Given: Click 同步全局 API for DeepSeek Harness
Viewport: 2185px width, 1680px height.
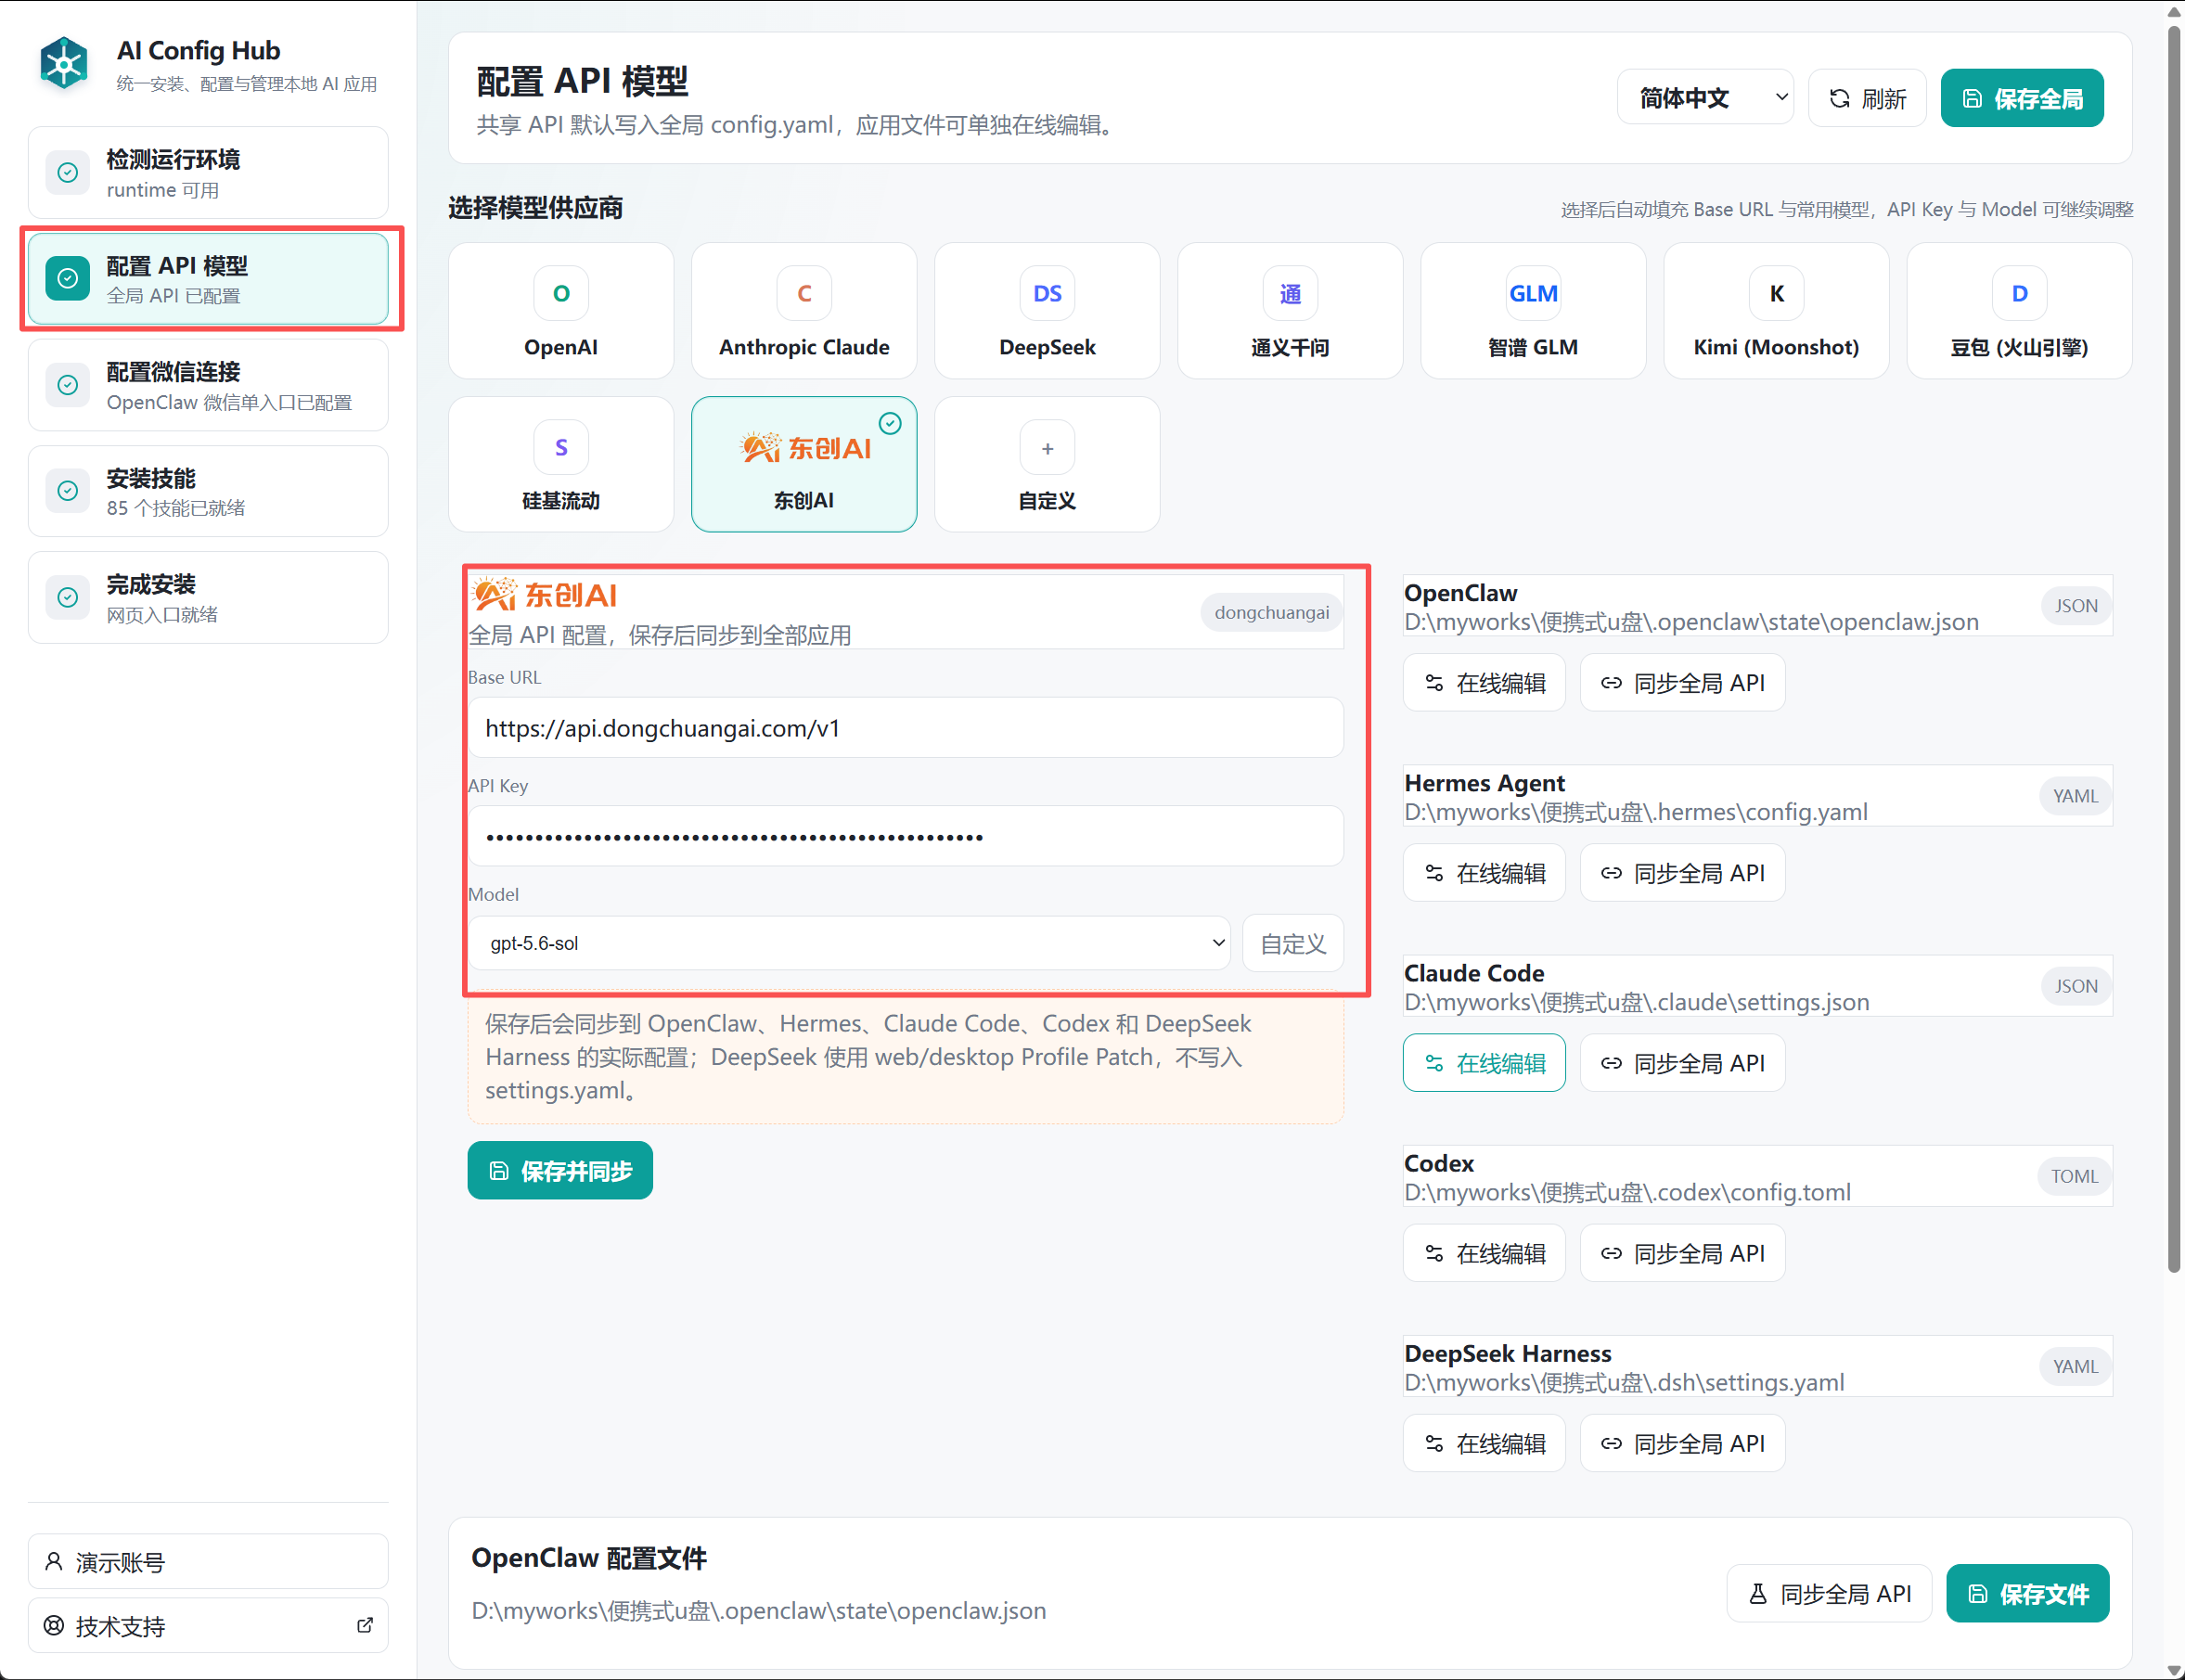Looking at the screenshot, I should coord(1682,1443).
